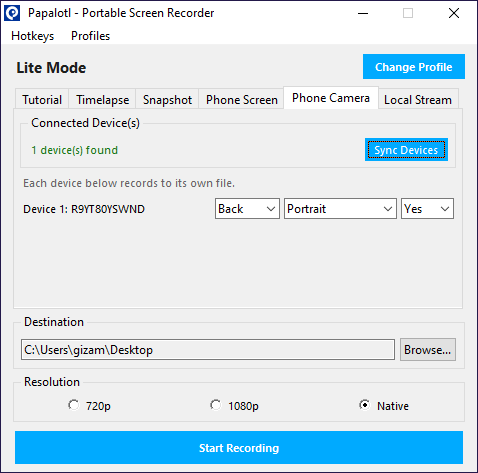Expand the Yes dropdown for Device 1
This screenshot has width=478, height=473.
[x=427, y=209]
